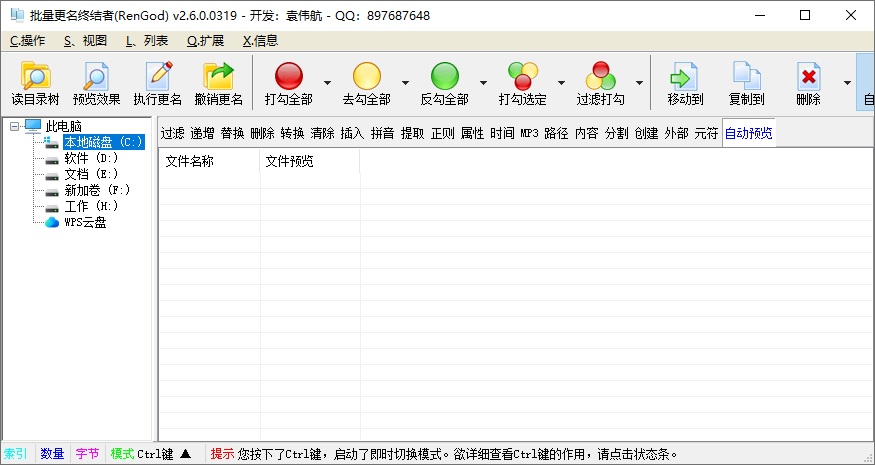
Task: Switch to the 正则 tab
Action: pos(443,133)
